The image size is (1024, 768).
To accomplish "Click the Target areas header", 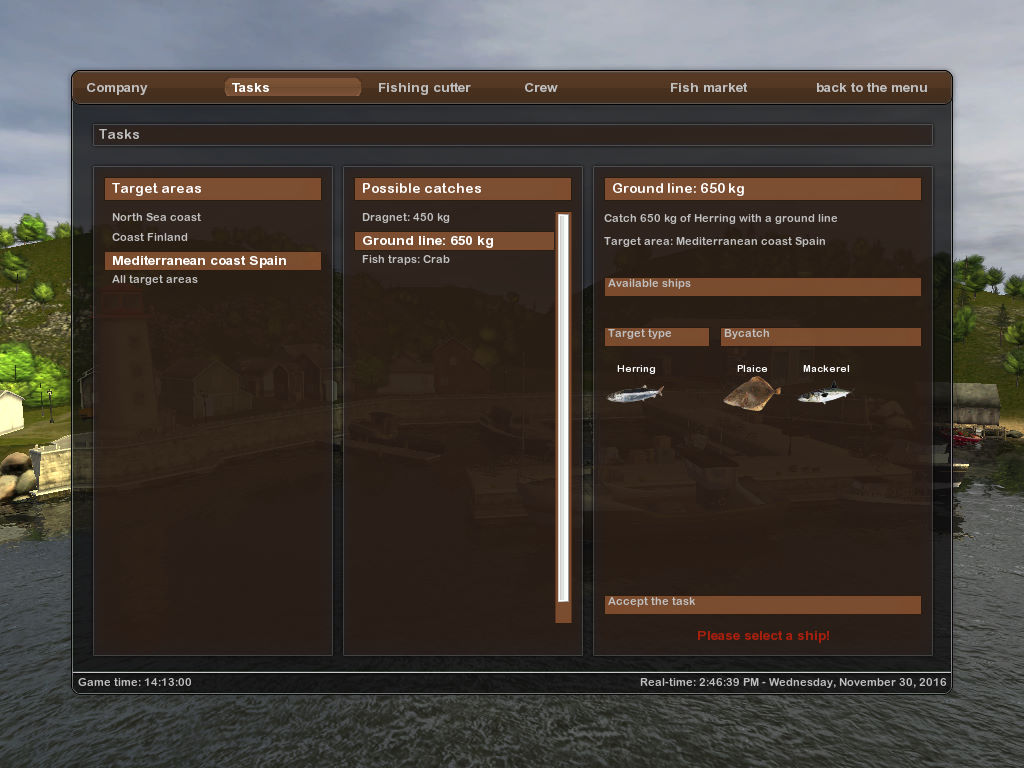I will pyautogui.click(x=213, y=189).
